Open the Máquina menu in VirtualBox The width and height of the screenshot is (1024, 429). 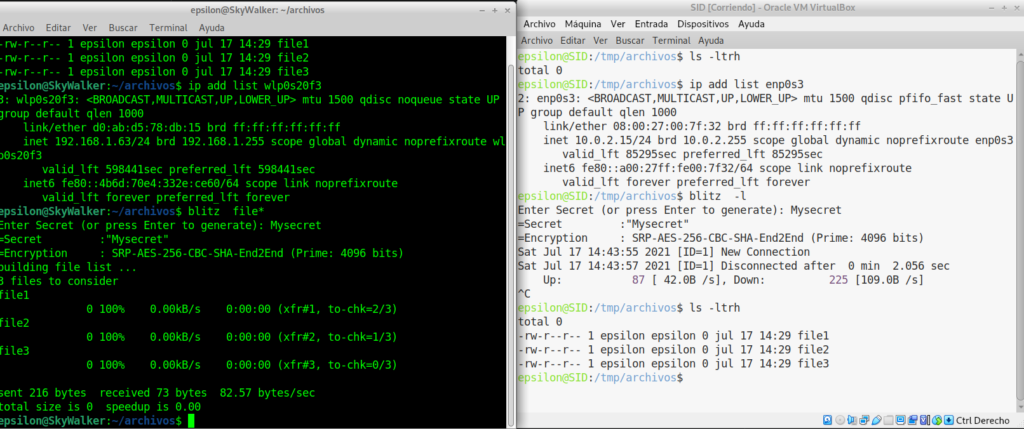(583, 24)
